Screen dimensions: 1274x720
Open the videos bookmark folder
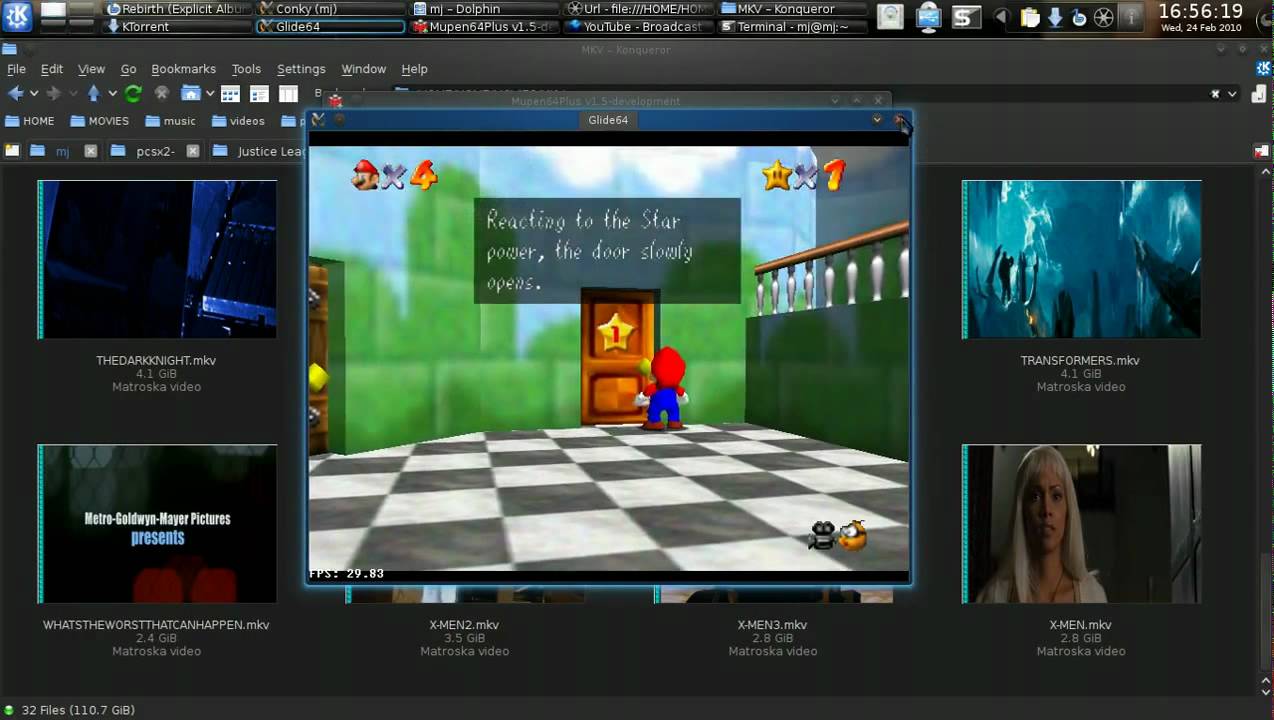[239, 121]
